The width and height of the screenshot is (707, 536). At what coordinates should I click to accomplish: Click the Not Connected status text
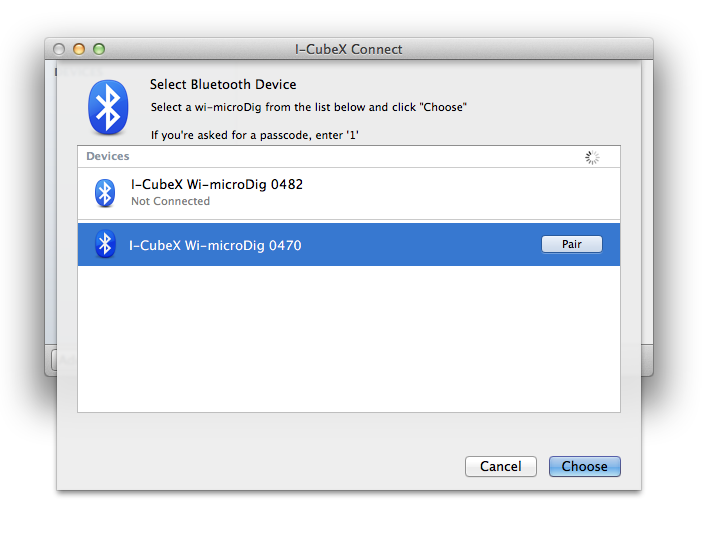(x=170, y=201)
